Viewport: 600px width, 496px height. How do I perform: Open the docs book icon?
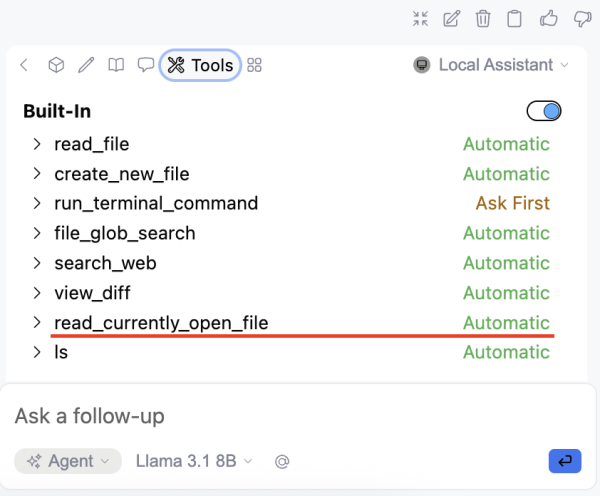[x=117, y=65]
